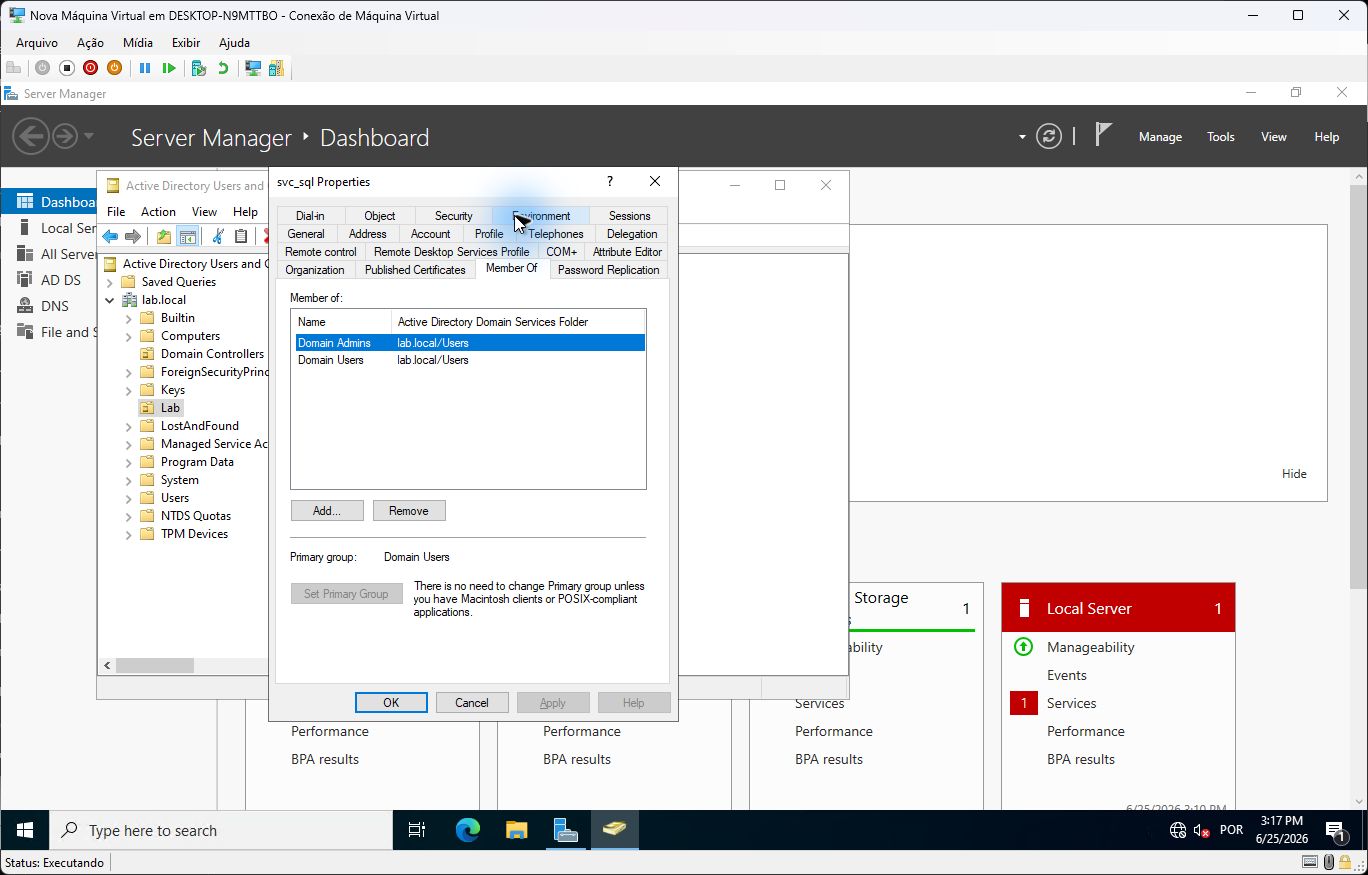Screen dimensions: 1368x875
Task: Select Domain Controllers in the tree
Action: [212, 354]
